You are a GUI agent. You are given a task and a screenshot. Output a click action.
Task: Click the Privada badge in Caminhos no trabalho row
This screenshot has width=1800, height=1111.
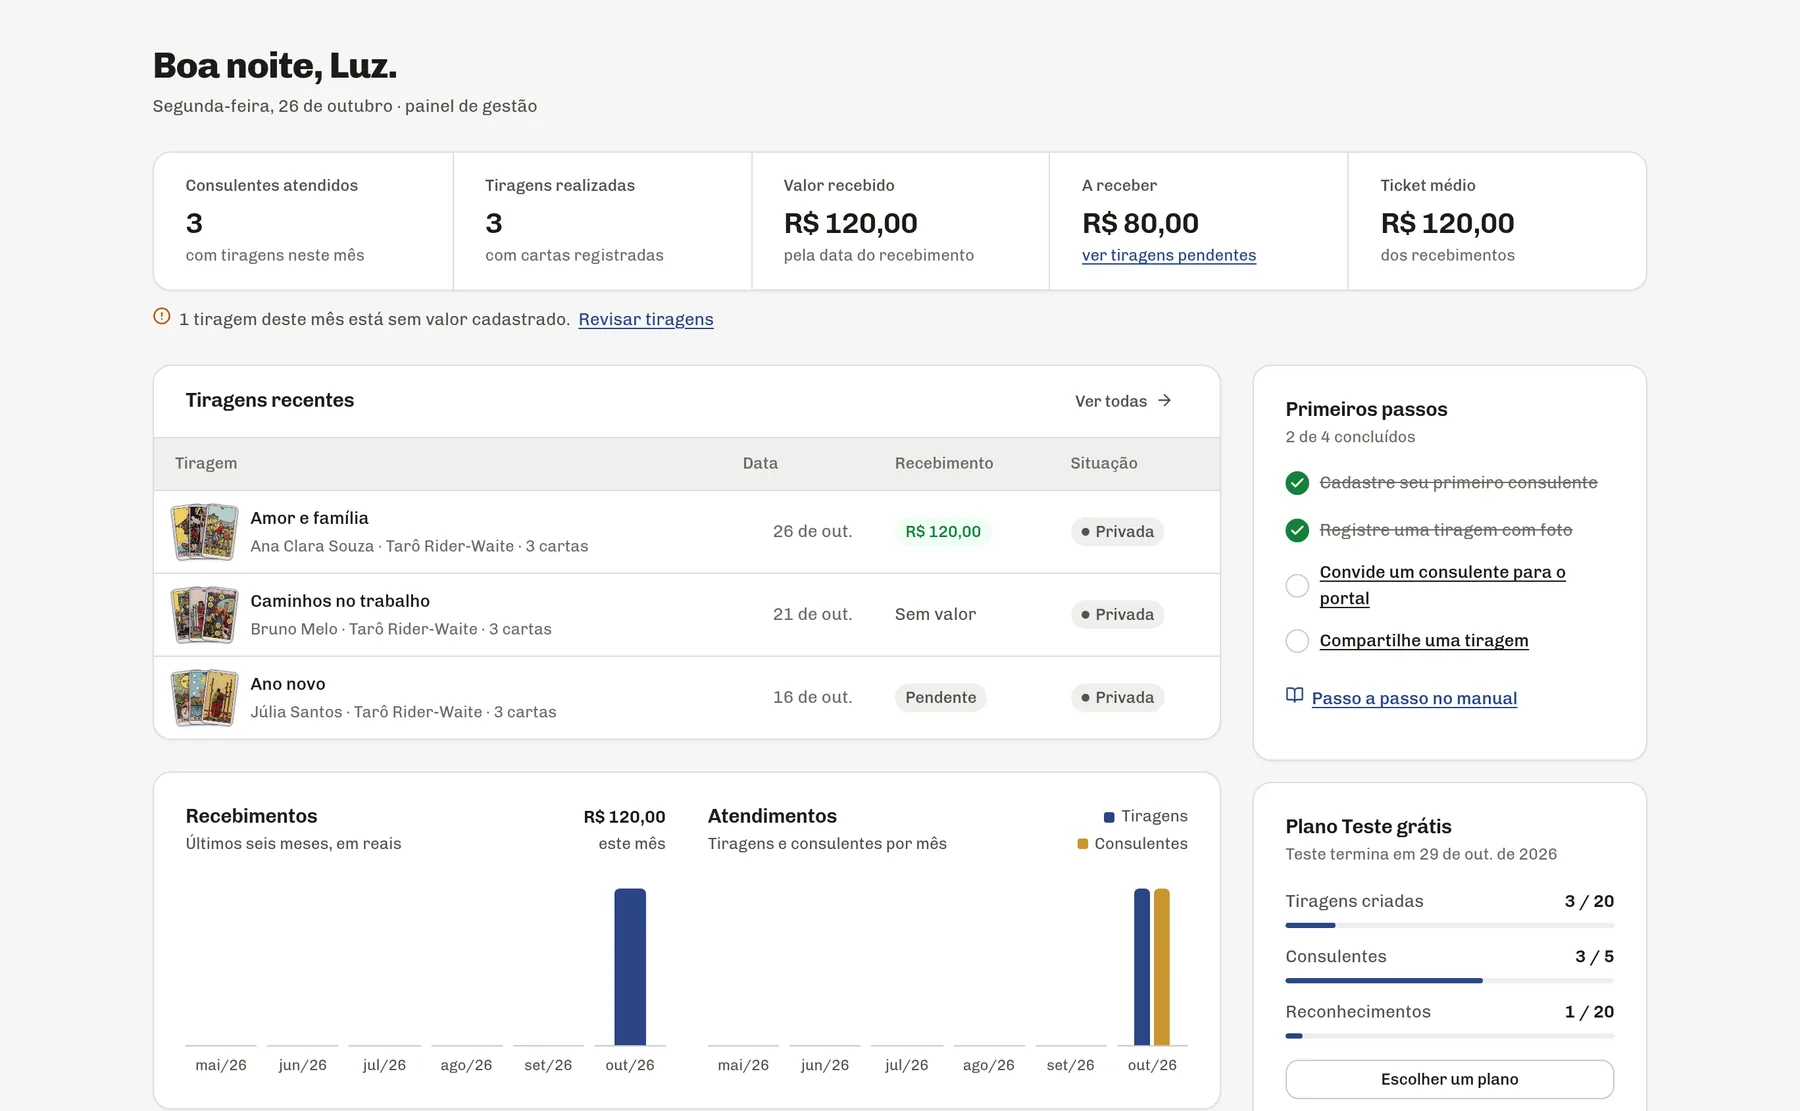point(1117,615)
